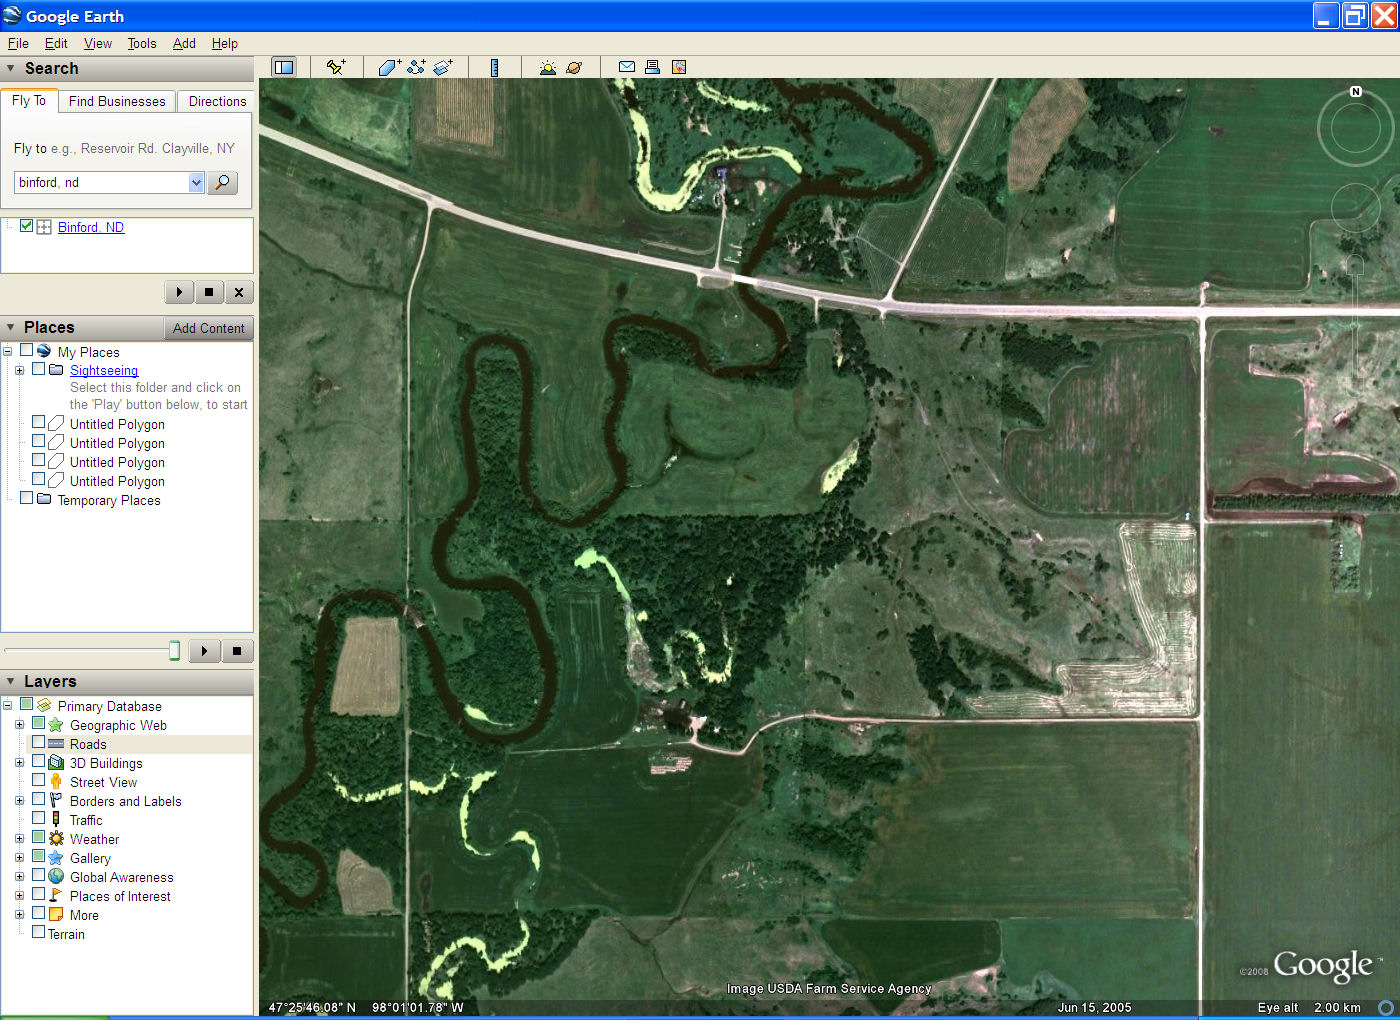1400x1020 pixels.
Task: Open the Add menu
Action: (x=184, y=43)
